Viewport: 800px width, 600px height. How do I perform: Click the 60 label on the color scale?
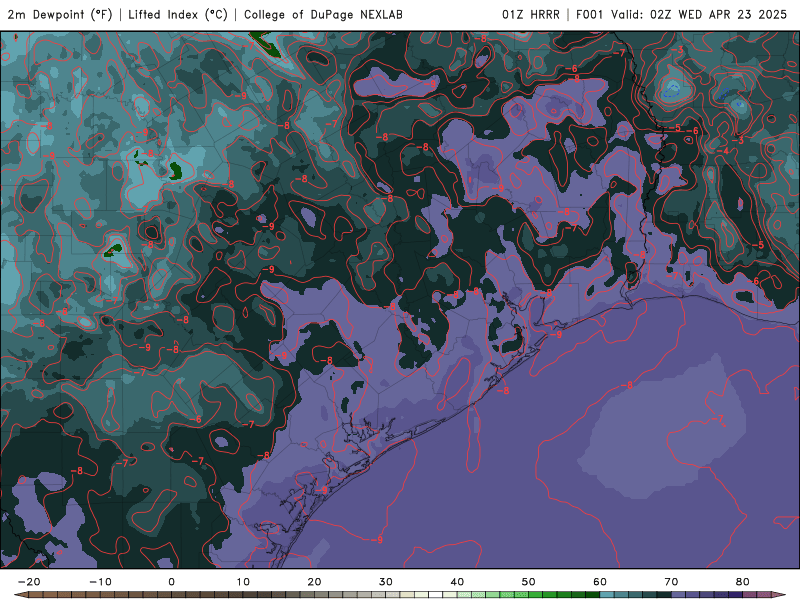[x=600, y=582]
